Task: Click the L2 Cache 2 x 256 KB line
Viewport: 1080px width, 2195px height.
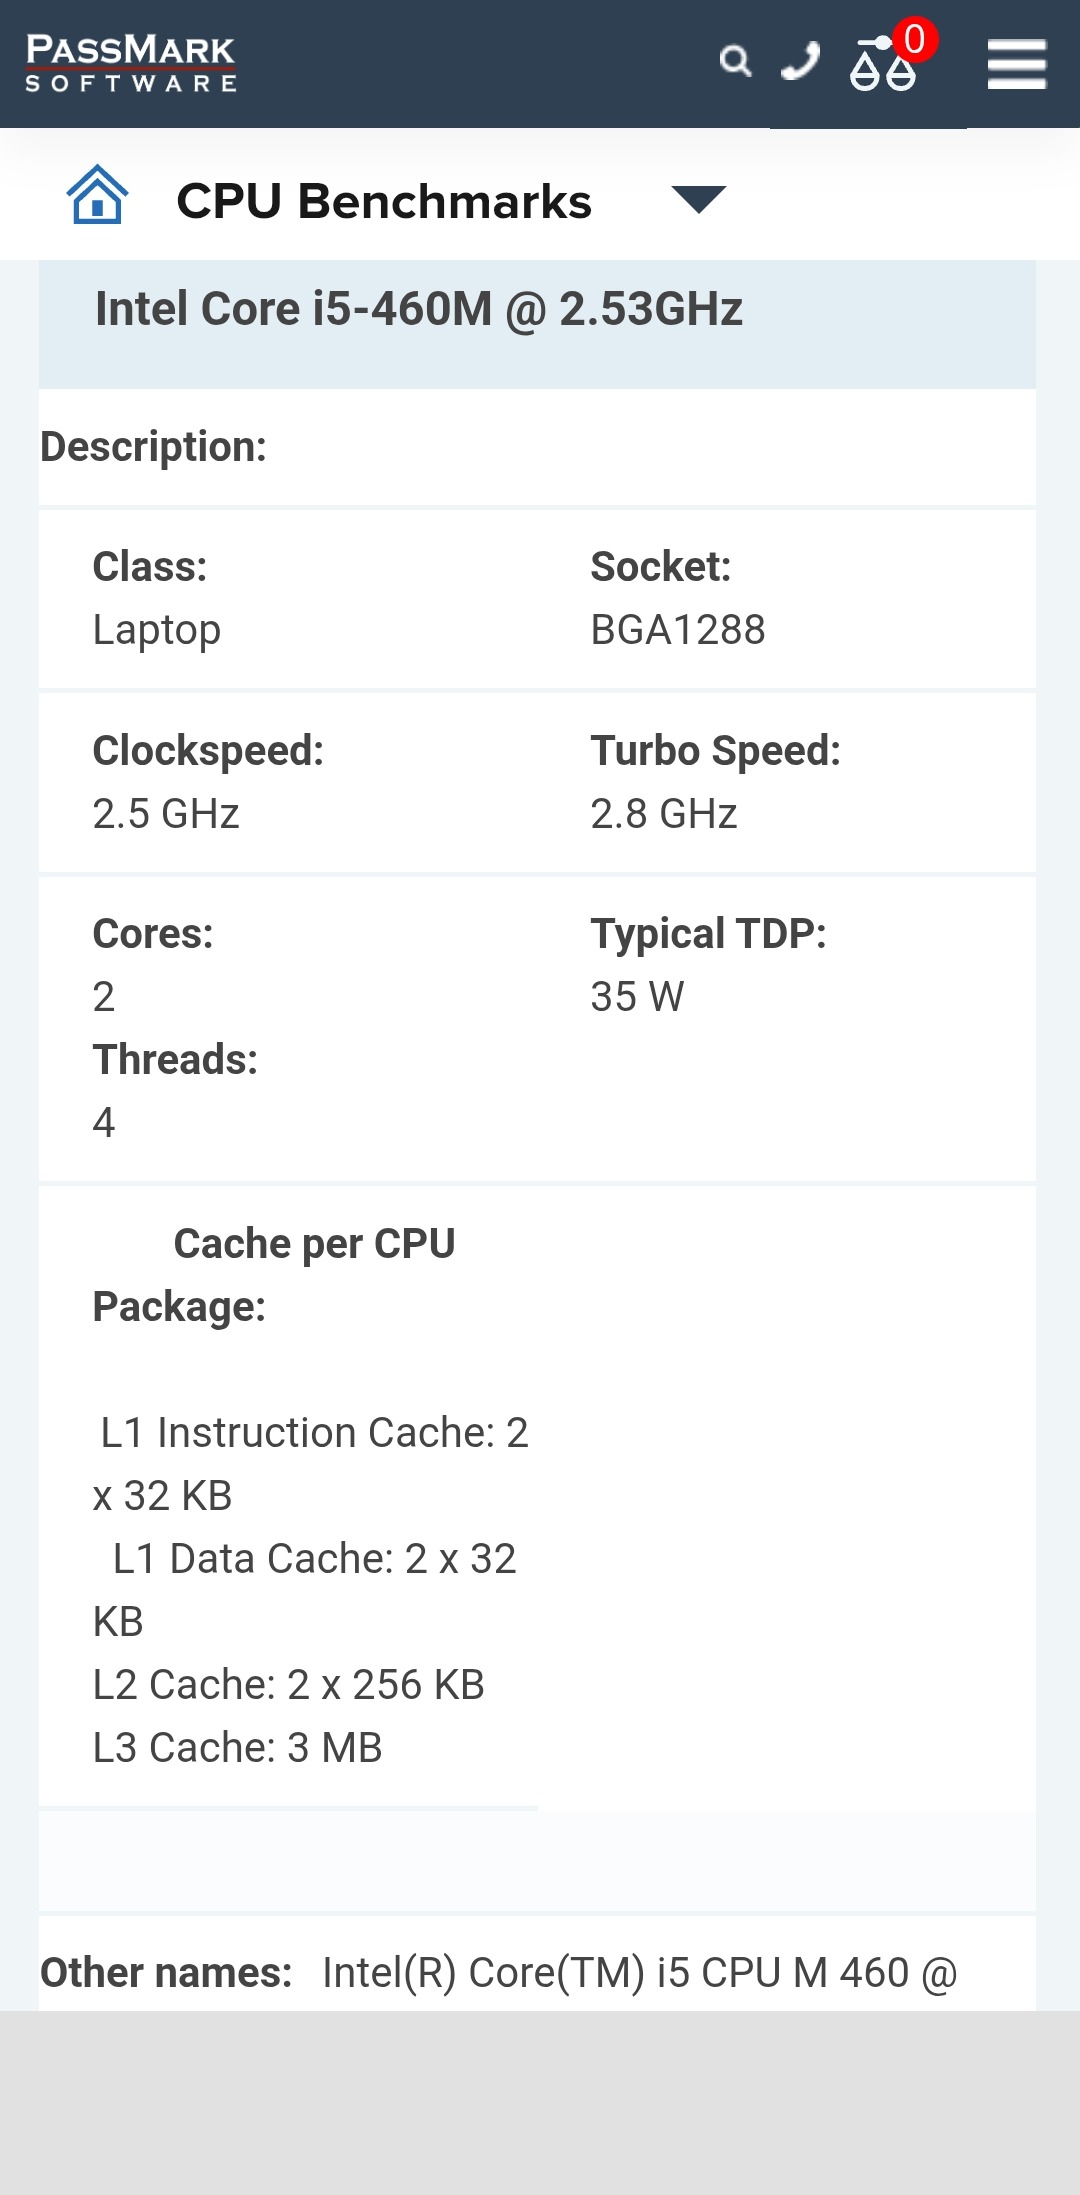Action: click(x=288, y=1685)
